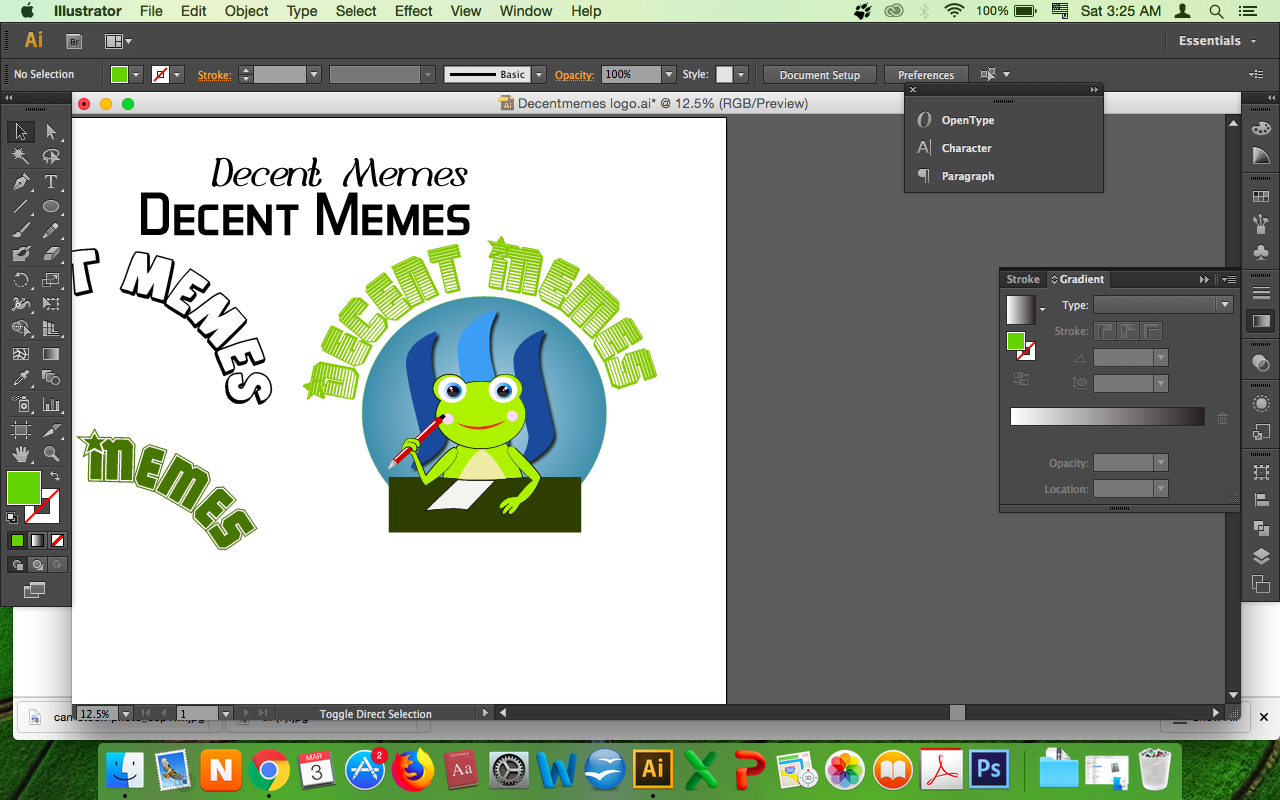1280x800 pixels.
Task: Open the Symbols panel (club icon)
Action: [x=1261, y=253]
